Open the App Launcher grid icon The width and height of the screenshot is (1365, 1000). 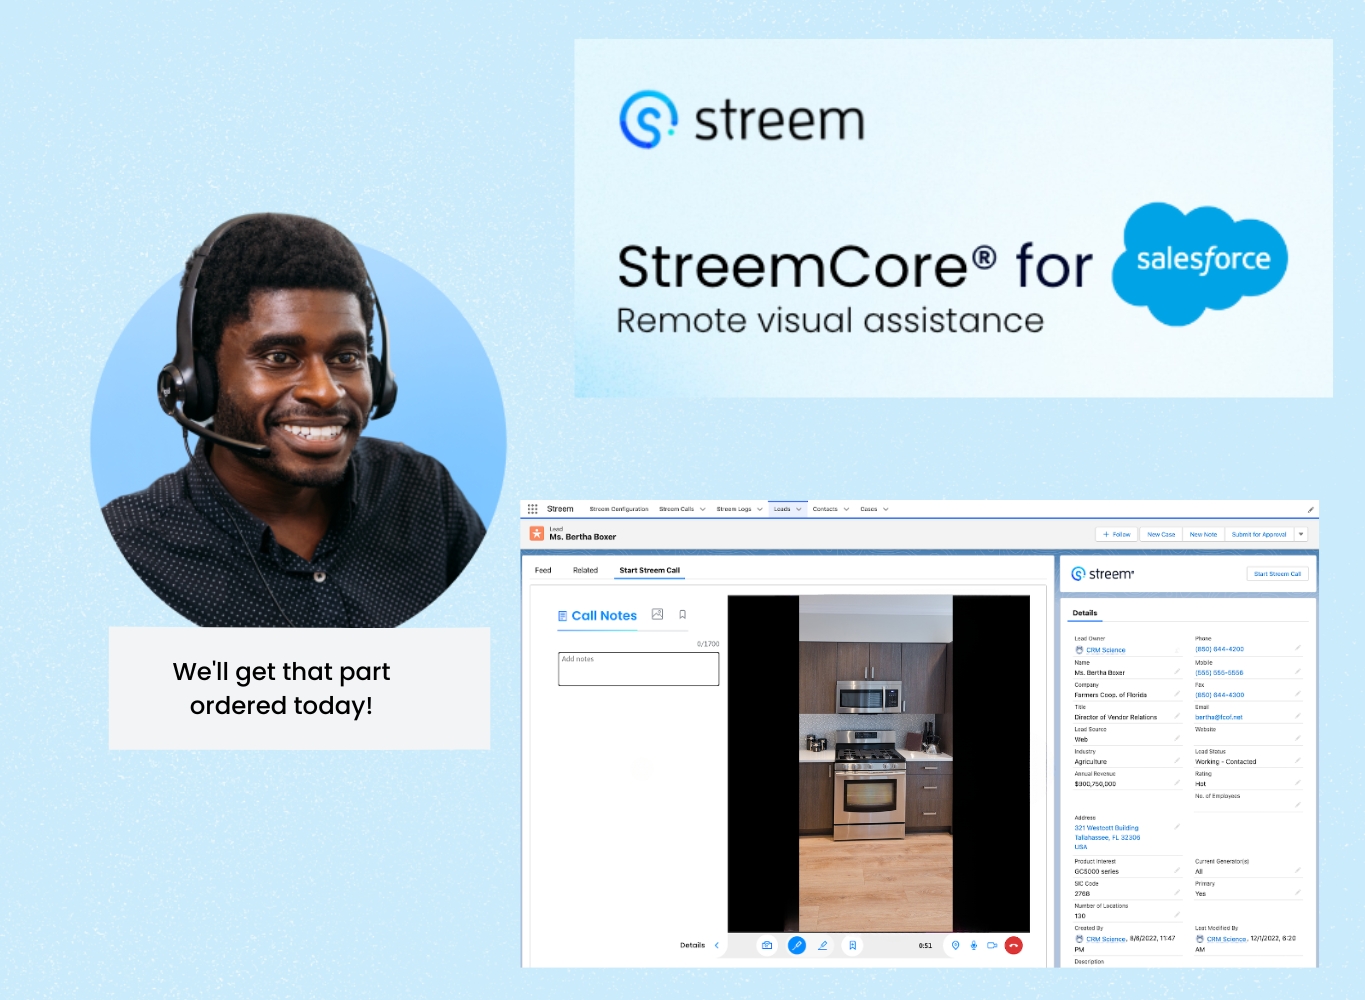tap(533, 509)
